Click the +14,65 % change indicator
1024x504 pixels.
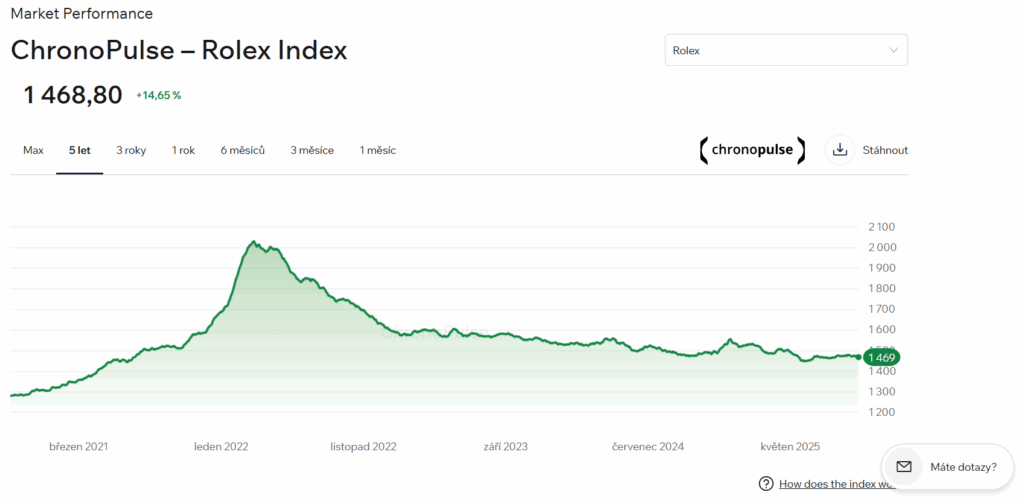pos(159,96)
